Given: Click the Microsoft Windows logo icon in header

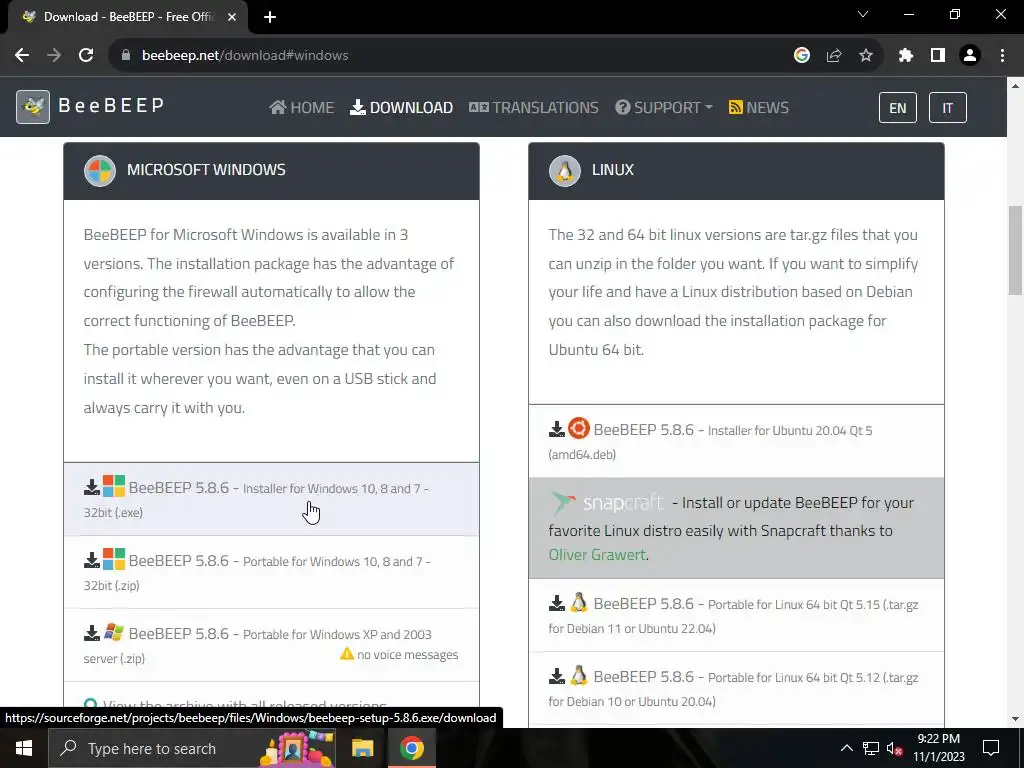Looking at the screenshot, I should pos(100,171).
